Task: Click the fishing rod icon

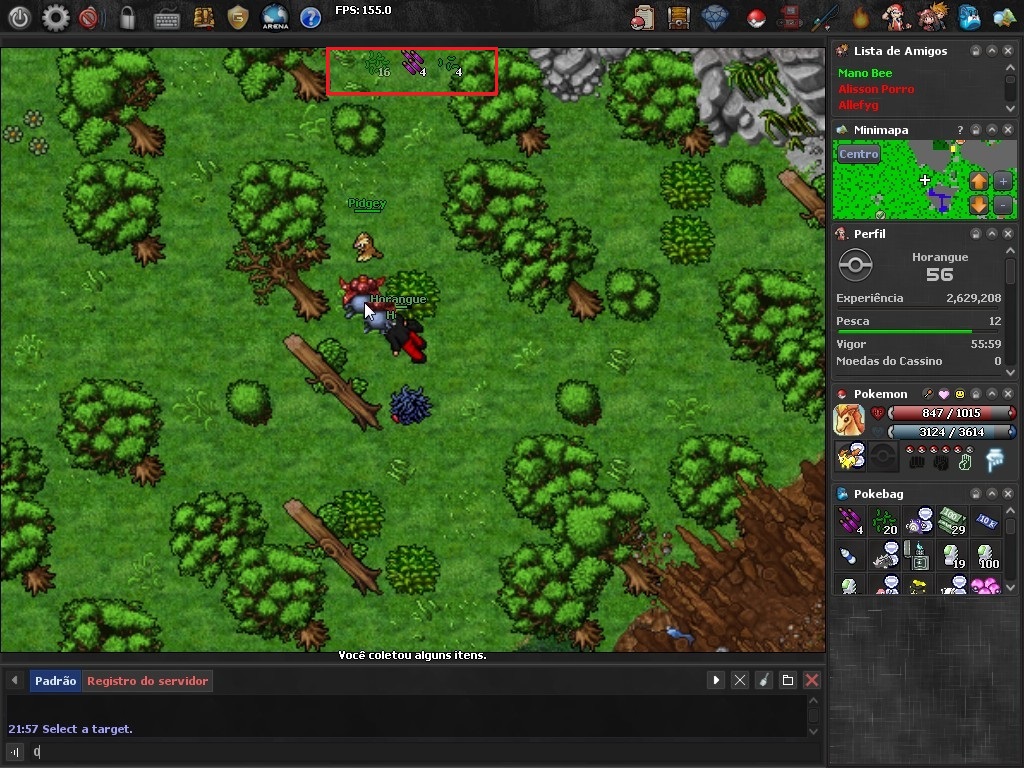Action: tap(823, 17)
